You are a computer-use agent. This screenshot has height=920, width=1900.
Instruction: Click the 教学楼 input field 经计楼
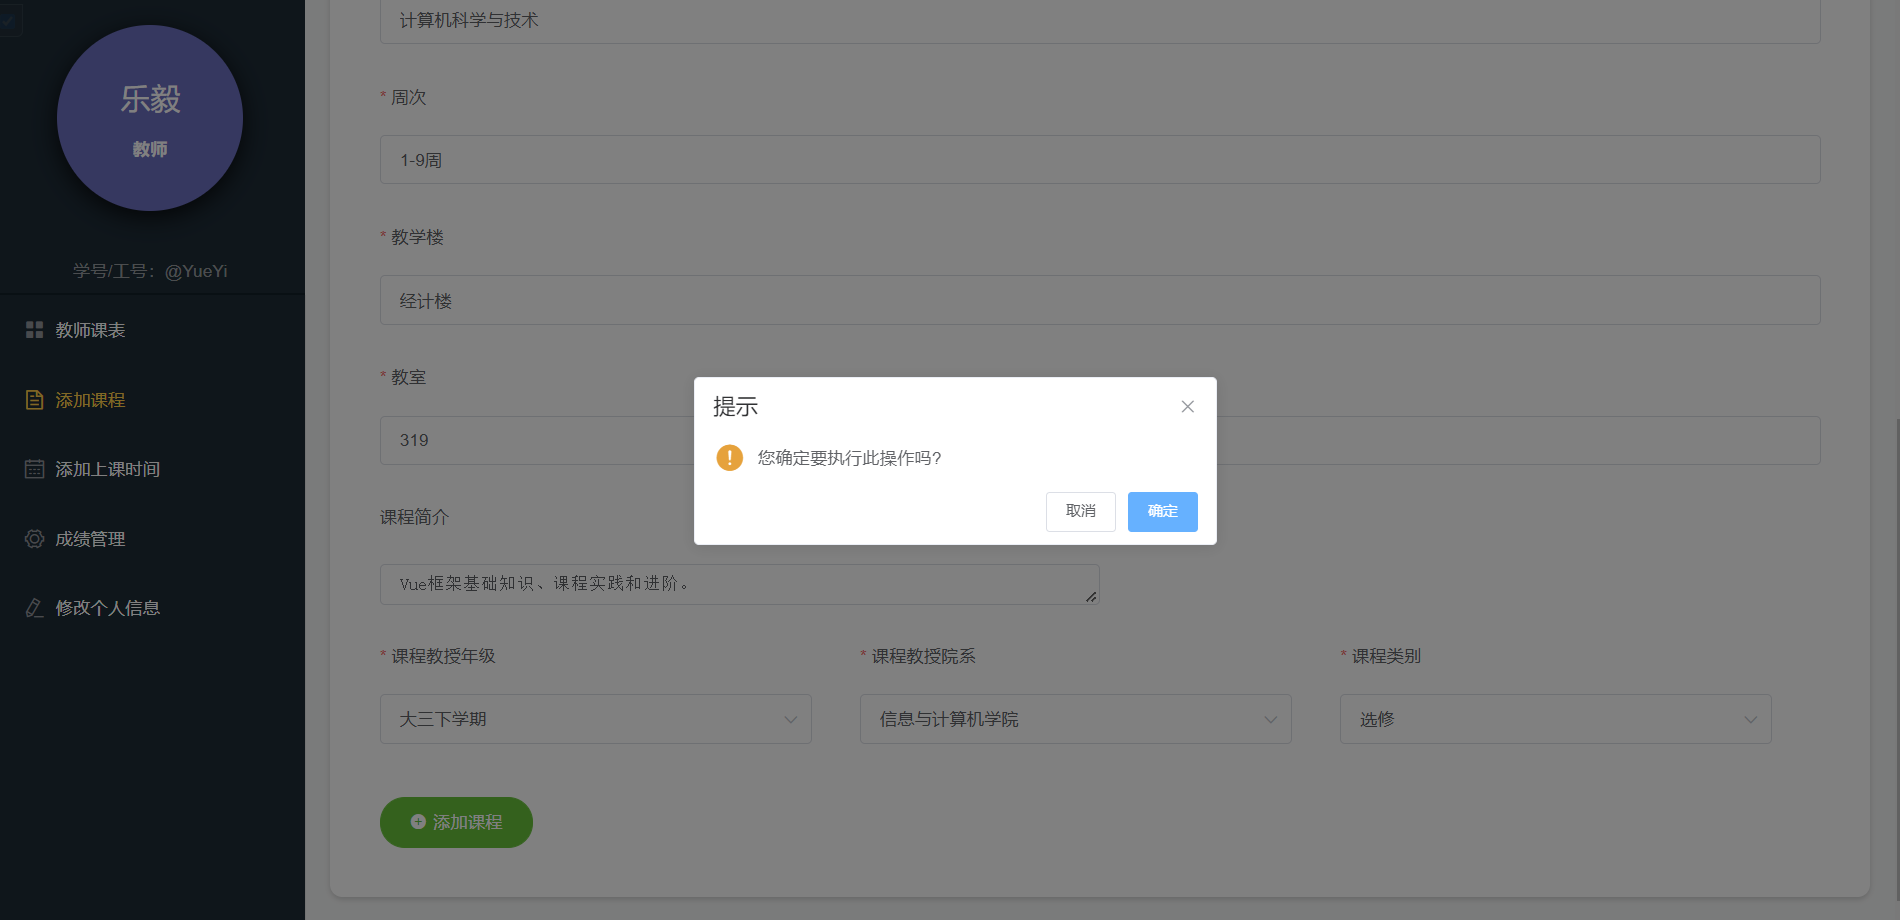1100,300
